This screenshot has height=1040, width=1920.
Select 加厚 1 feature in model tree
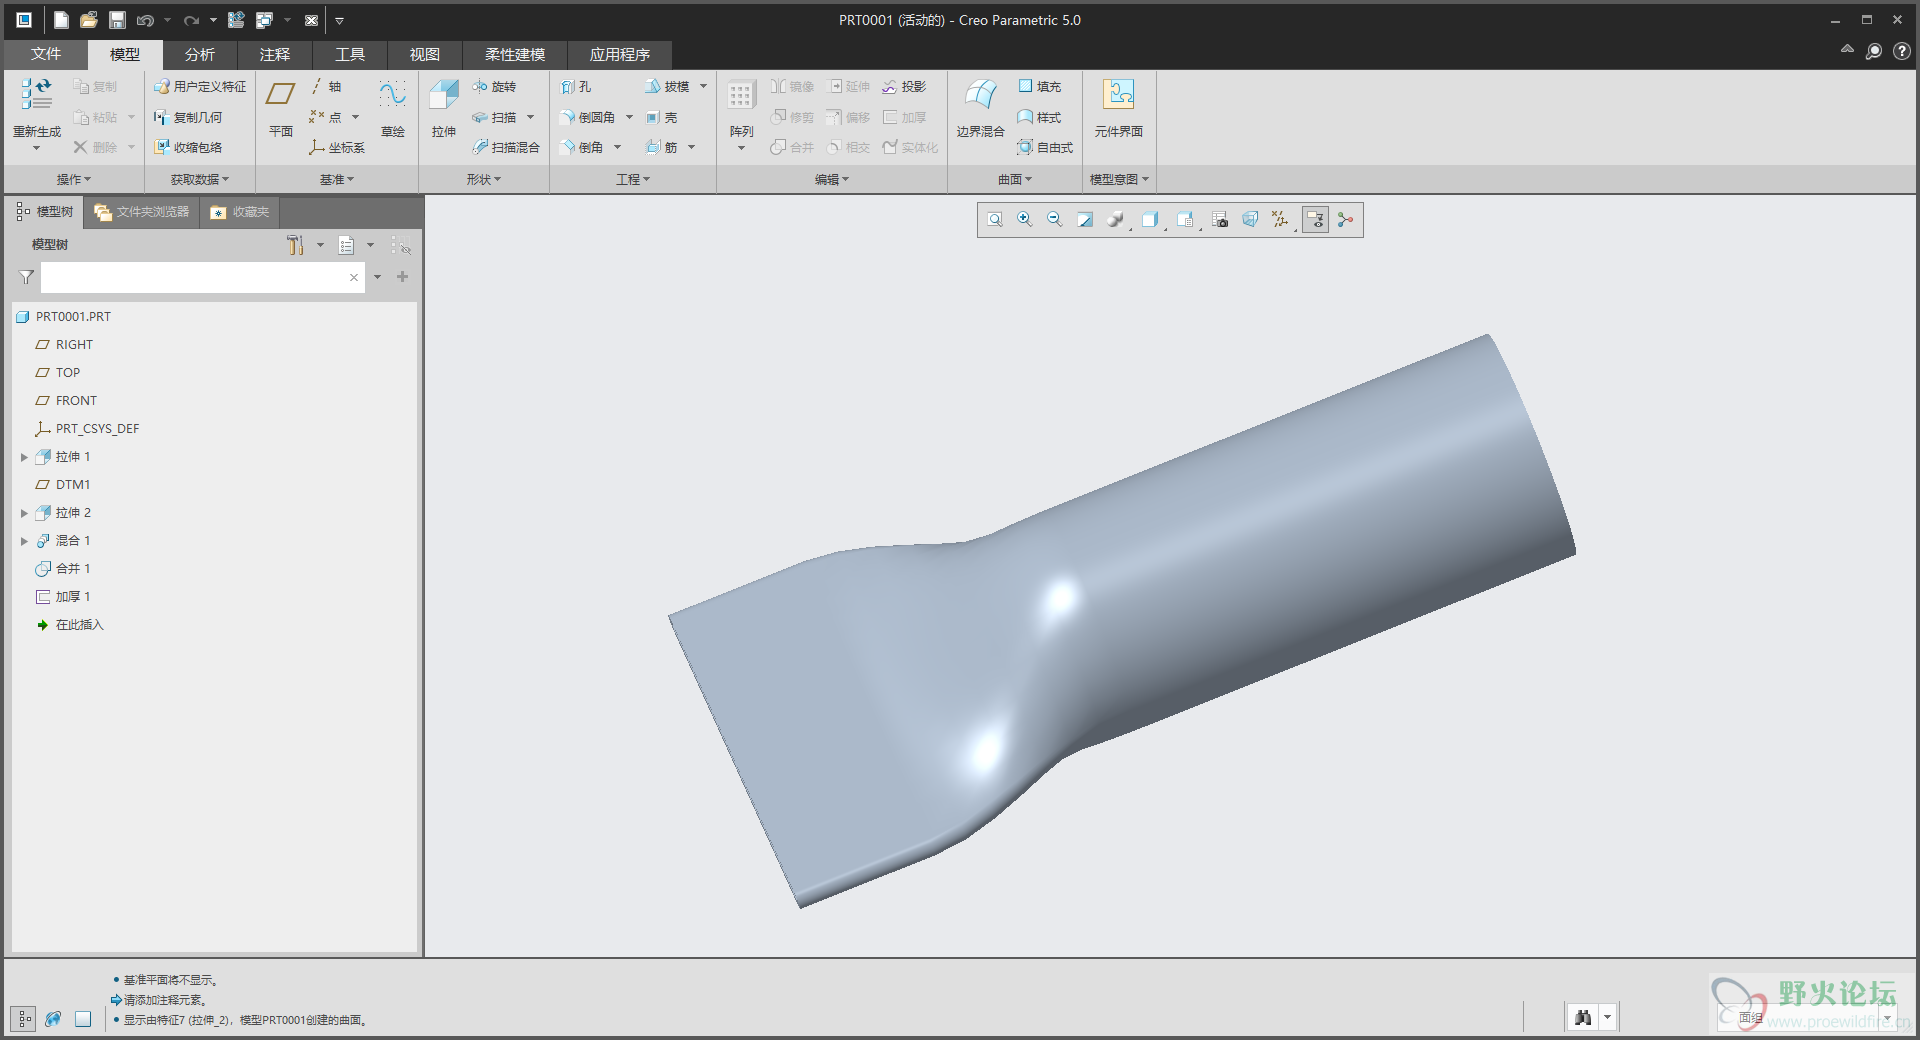click(x=63, y=597)
